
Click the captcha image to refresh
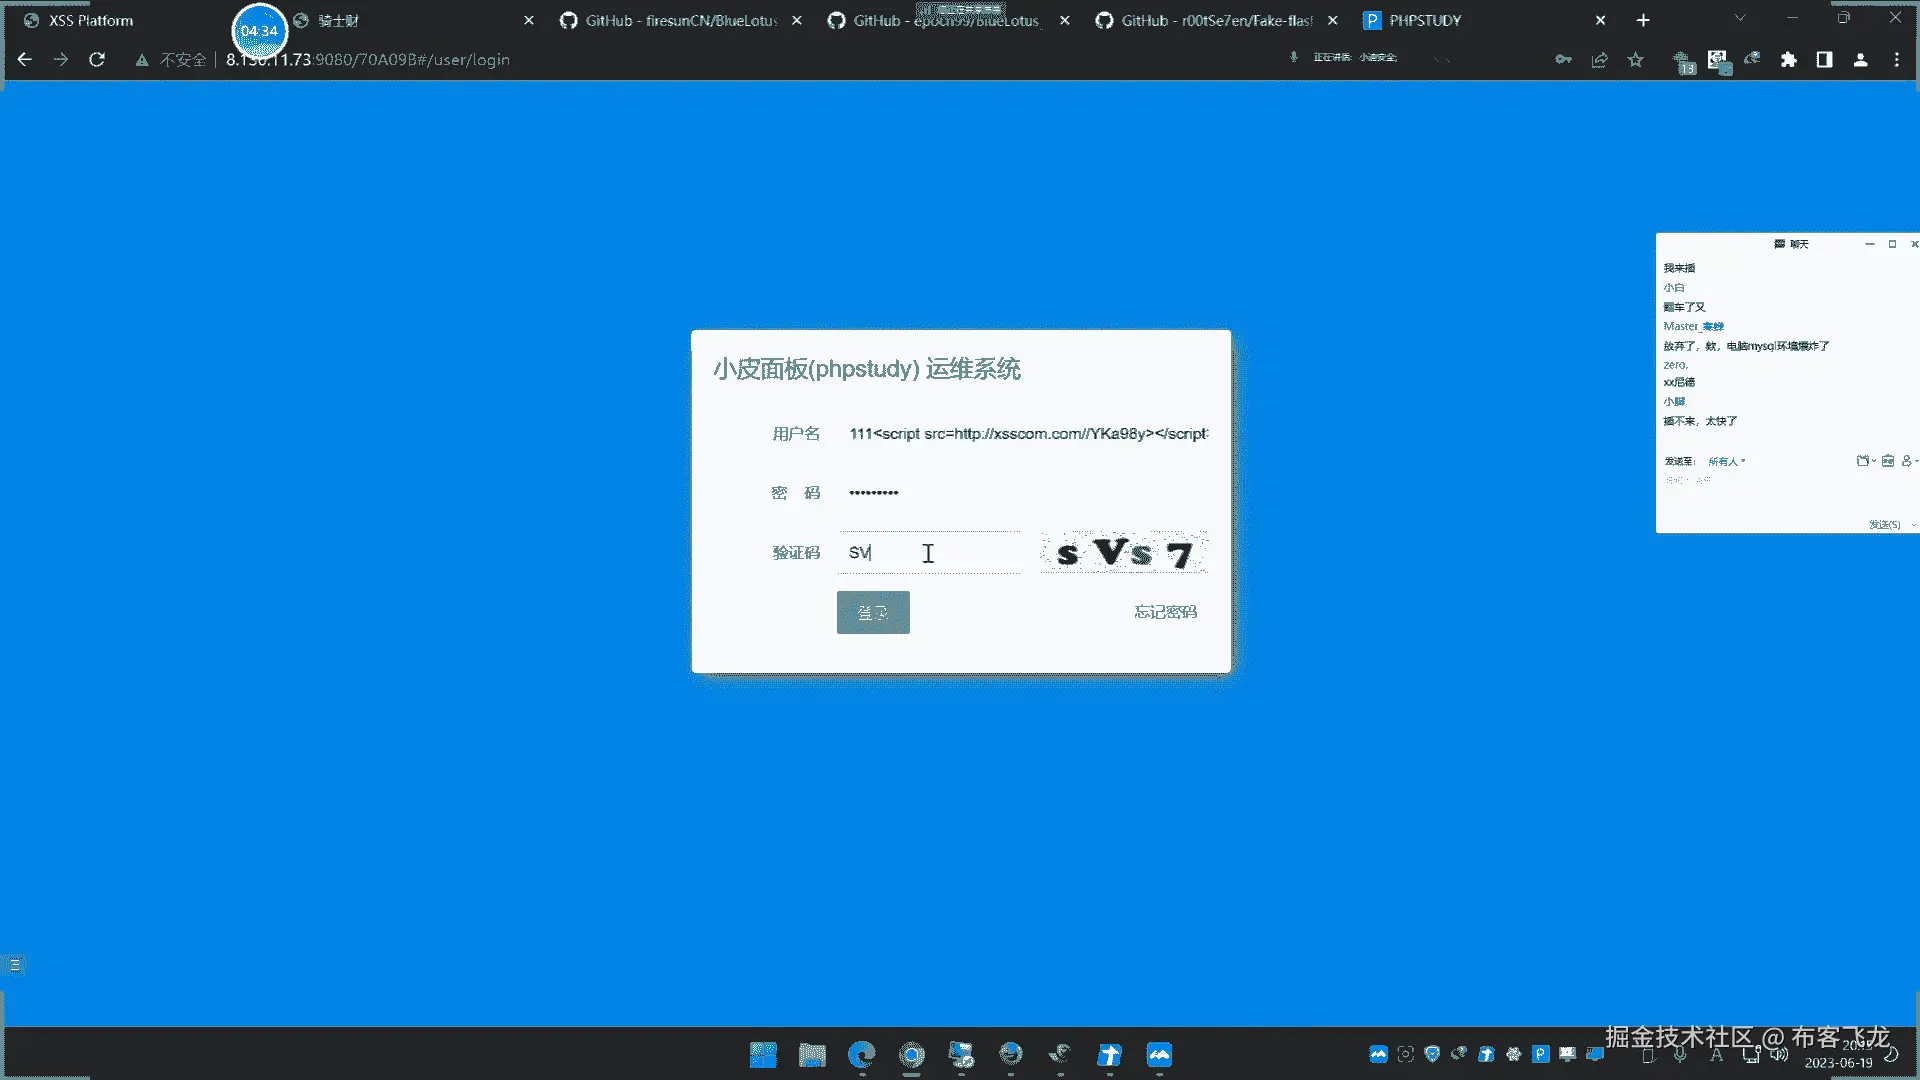point(1124,553)
